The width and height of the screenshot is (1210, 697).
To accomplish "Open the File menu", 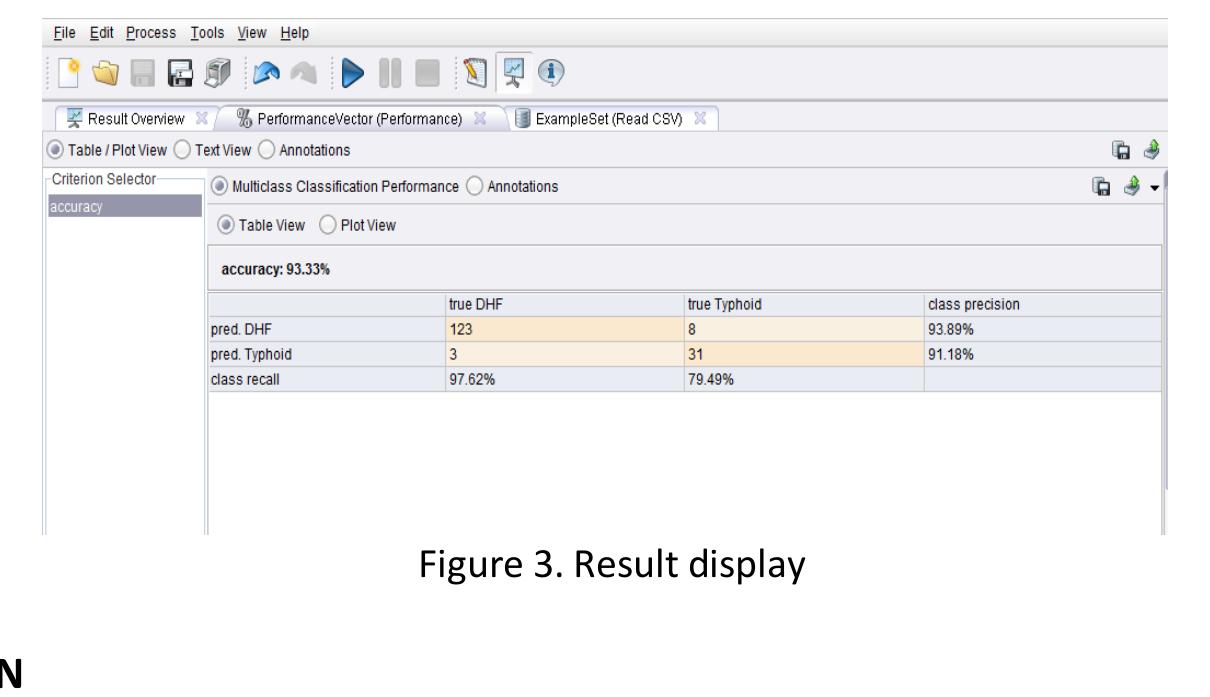I will (x=63, y=33).
